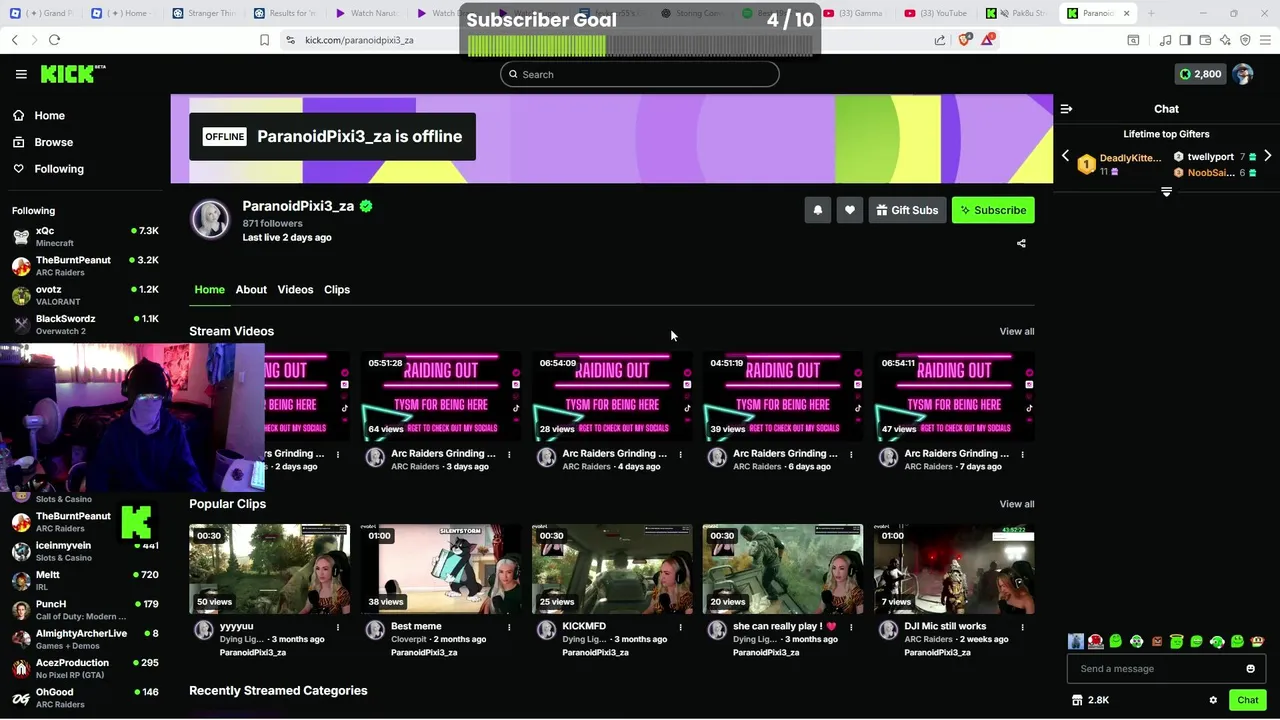Open options for 3 days ago video
Viewport: 1280px width, 720px height.
click(x=509, y=454)
